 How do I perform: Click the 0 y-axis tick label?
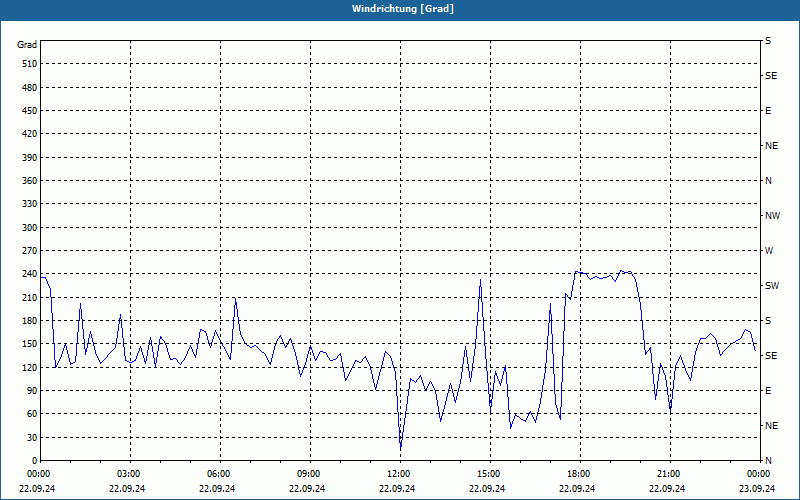pos(35,461)
